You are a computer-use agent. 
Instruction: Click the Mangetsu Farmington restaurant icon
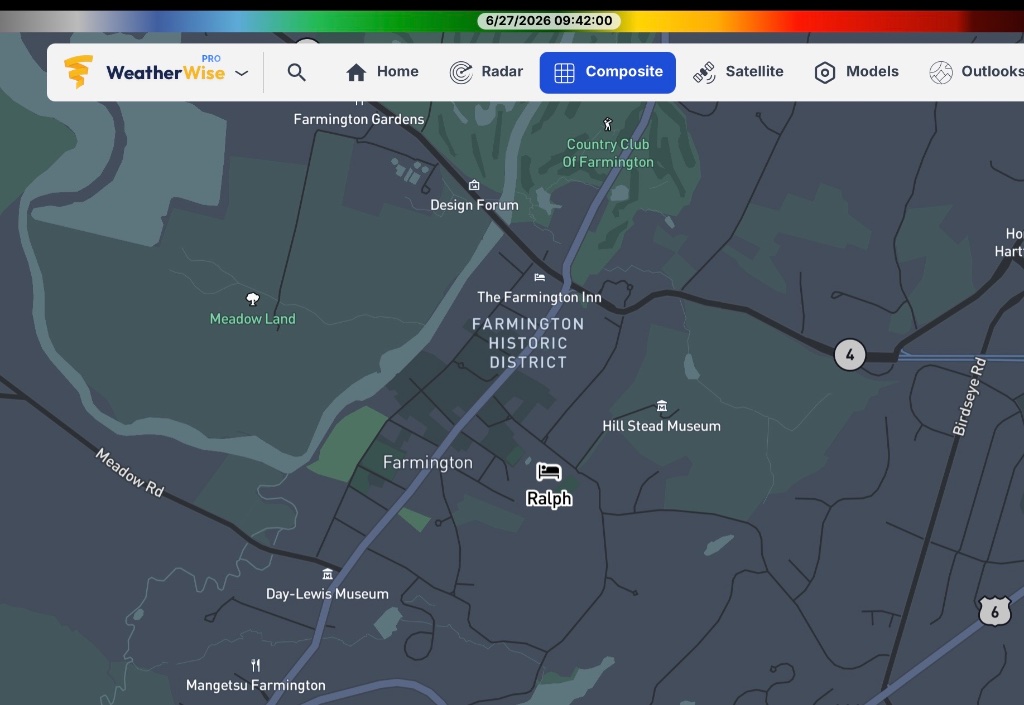point(255,665)
